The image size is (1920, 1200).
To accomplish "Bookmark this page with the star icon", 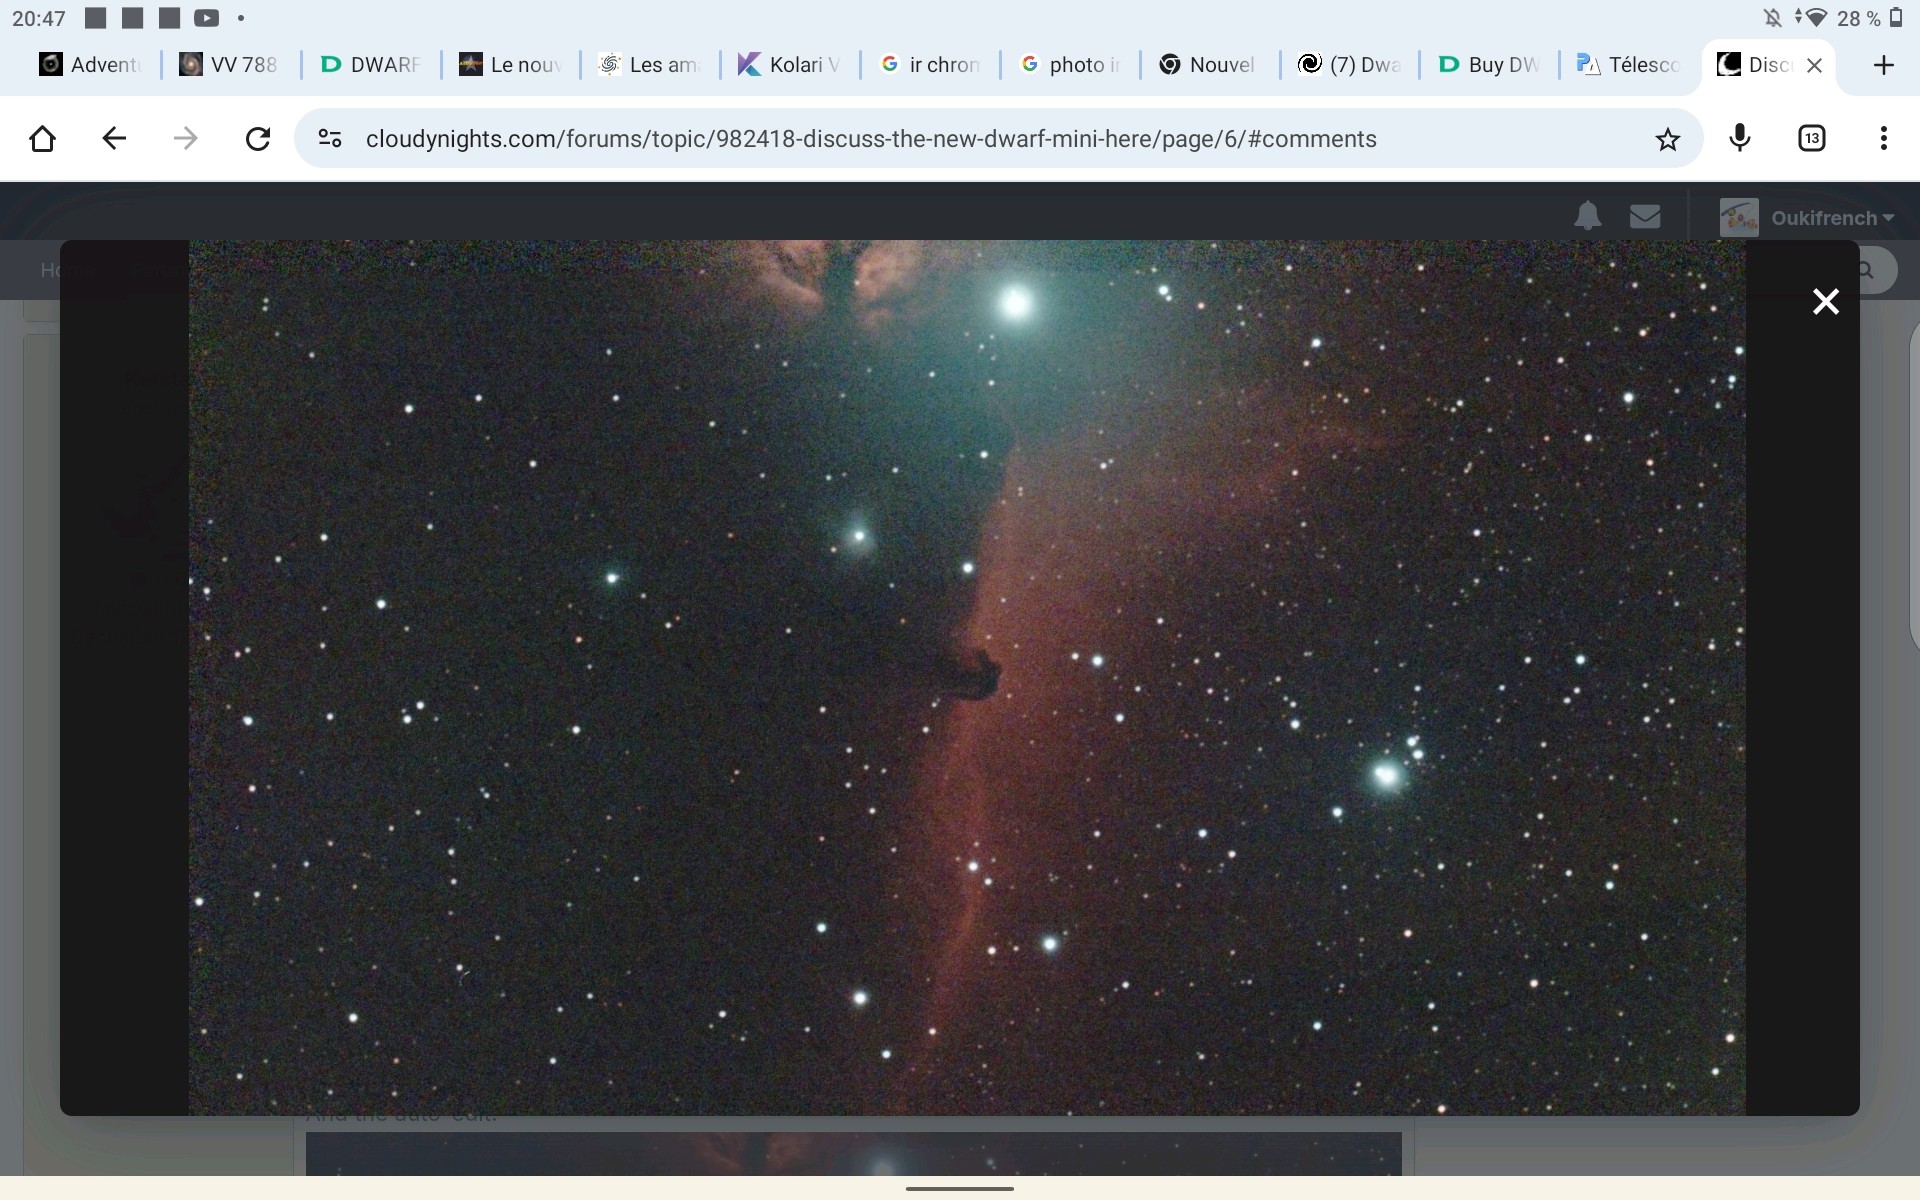I will (x=1667, y=139).
